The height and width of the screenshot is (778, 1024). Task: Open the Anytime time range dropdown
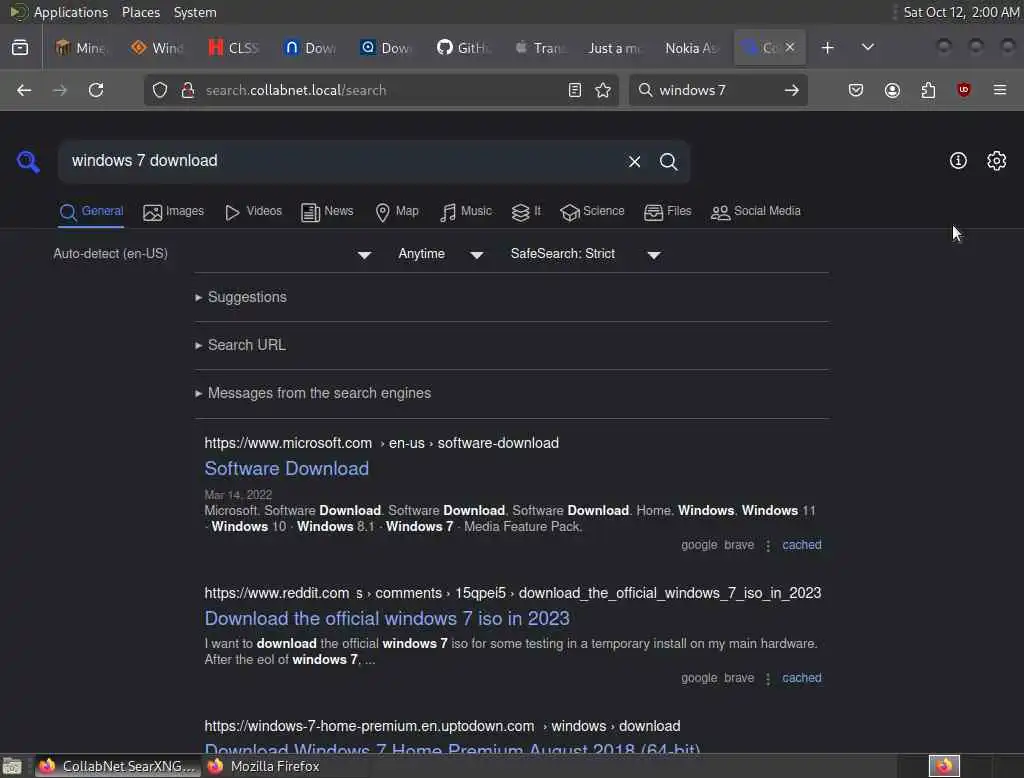click(x=441, y=254)
